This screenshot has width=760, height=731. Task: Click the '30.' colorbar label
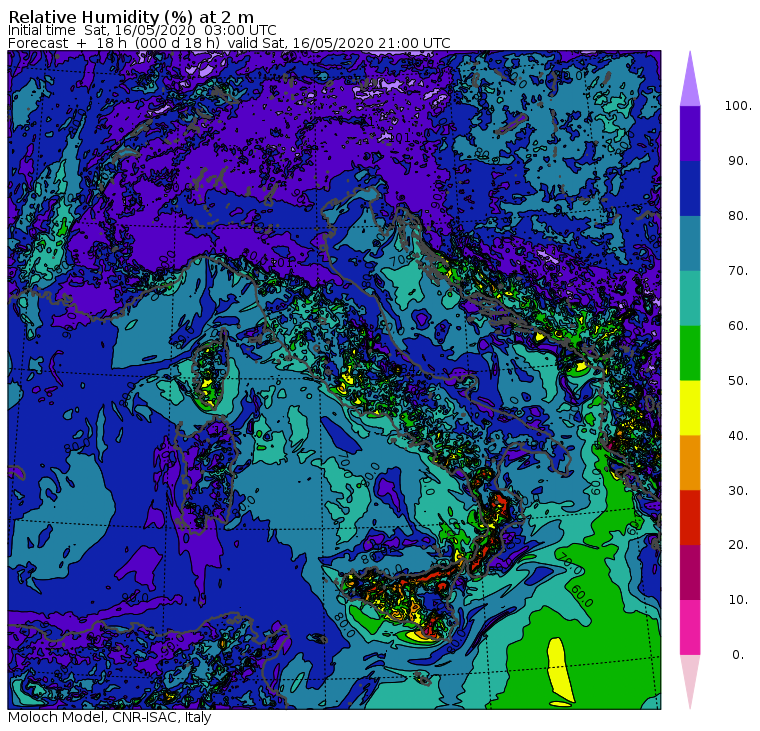tap(738, 491)
